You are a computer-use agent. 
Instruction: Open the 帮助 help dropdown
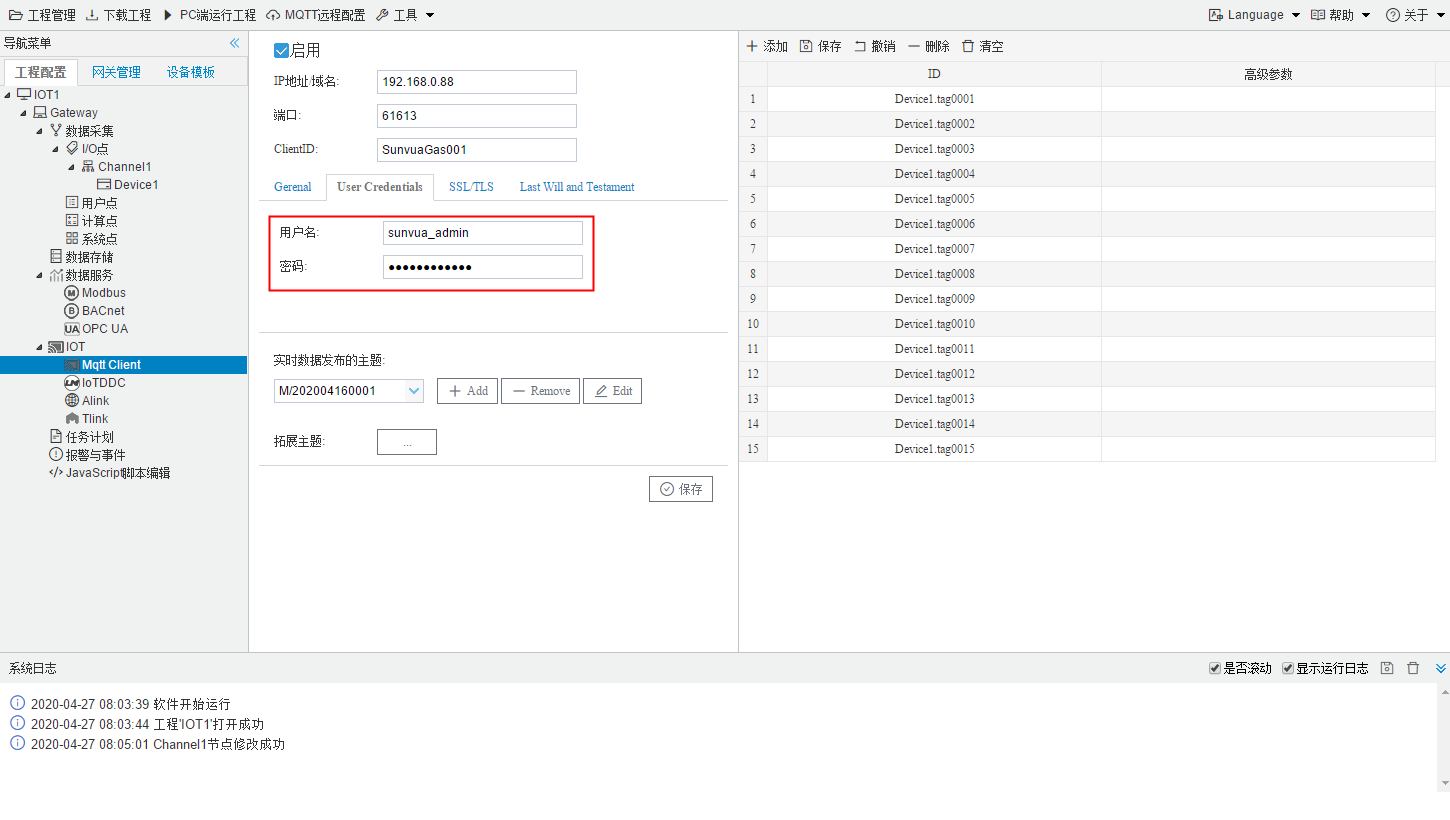1341,15
